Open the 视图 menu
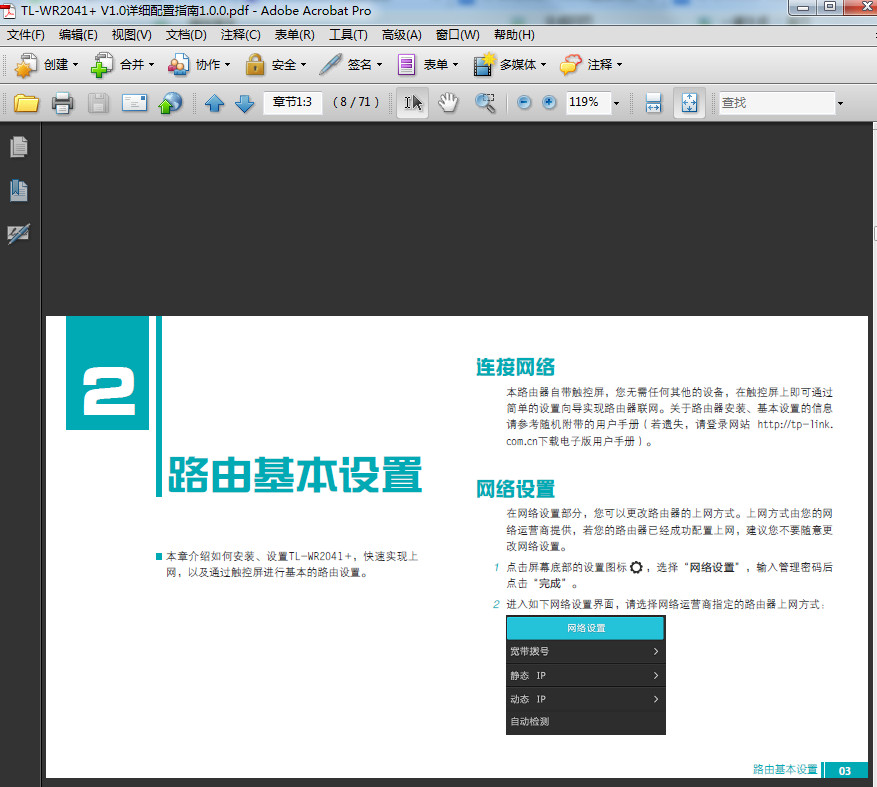Viewport: 877px width, 787px height. tap(130, 34)
